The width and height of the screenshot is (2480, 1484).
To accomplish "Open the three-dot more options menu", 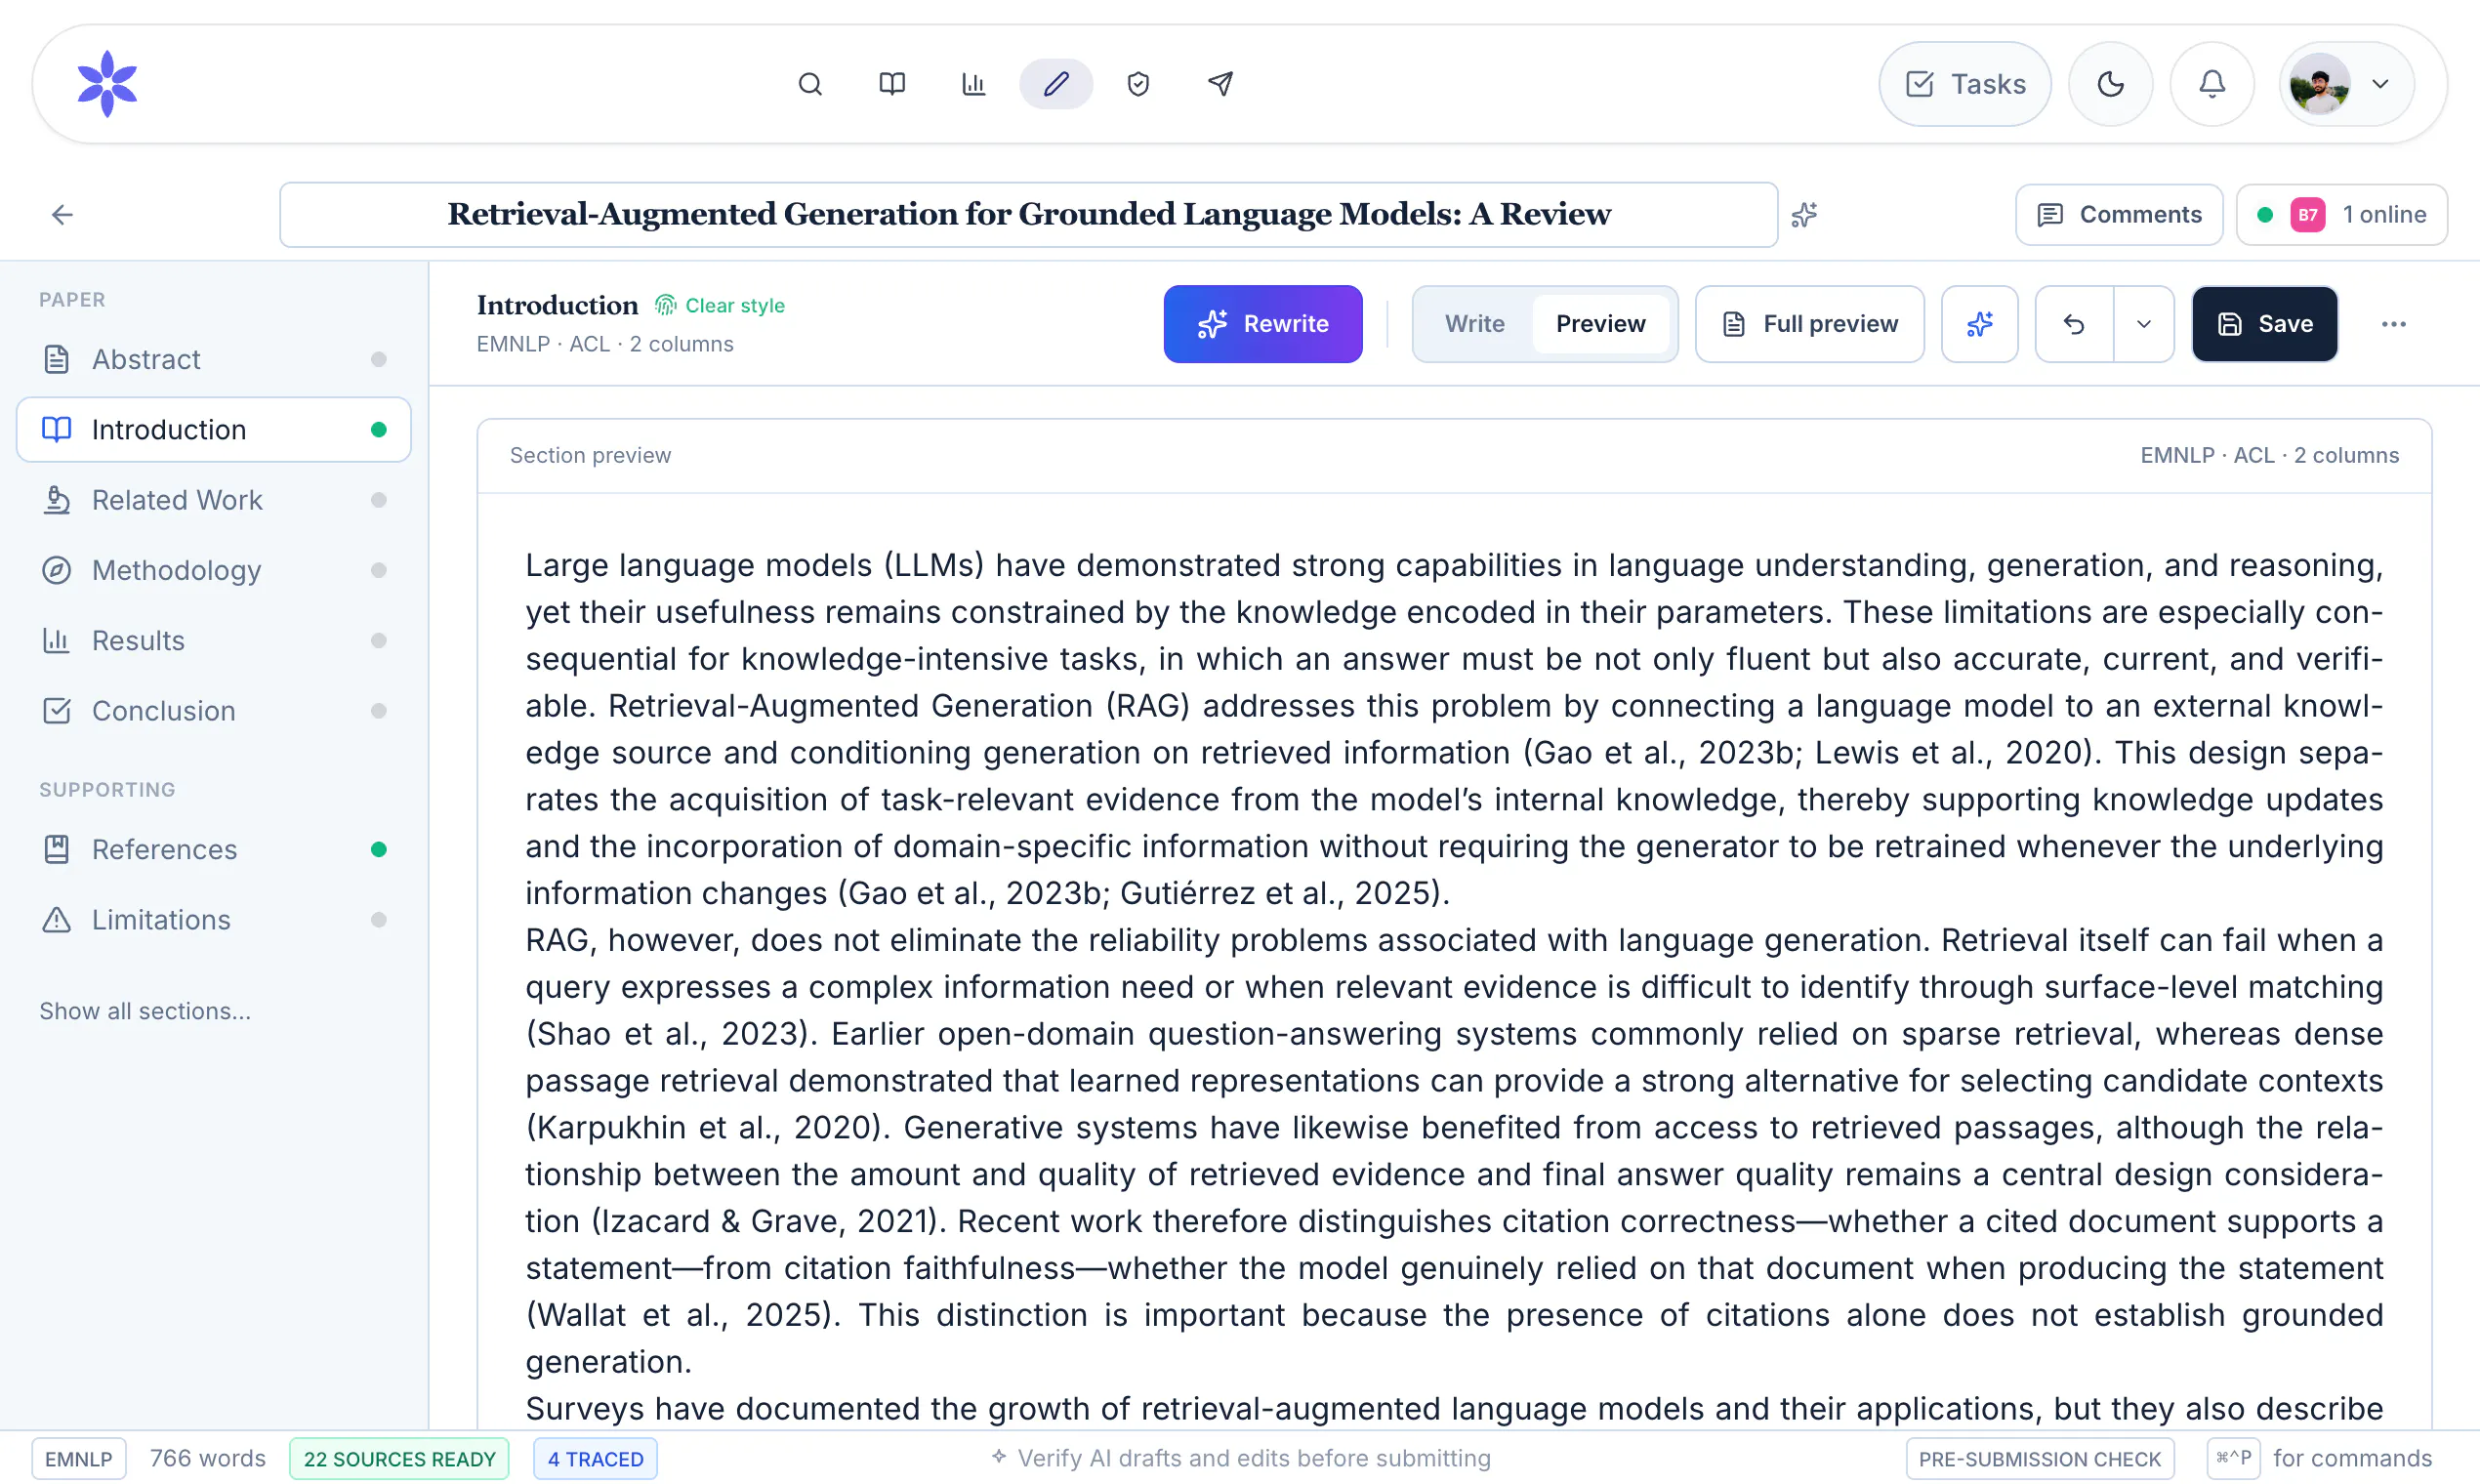I will click(2393, 324).
